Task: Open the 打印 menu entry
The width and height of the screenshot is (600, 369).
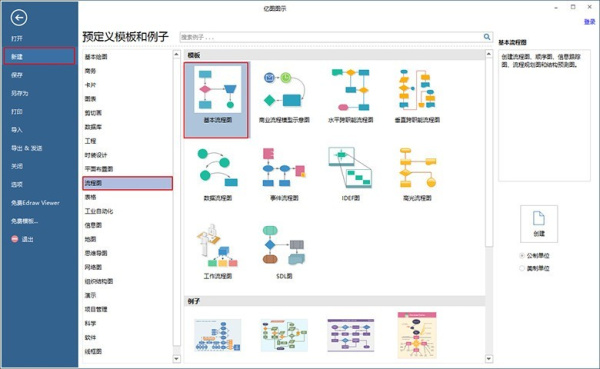Action: tap(16, 111)
